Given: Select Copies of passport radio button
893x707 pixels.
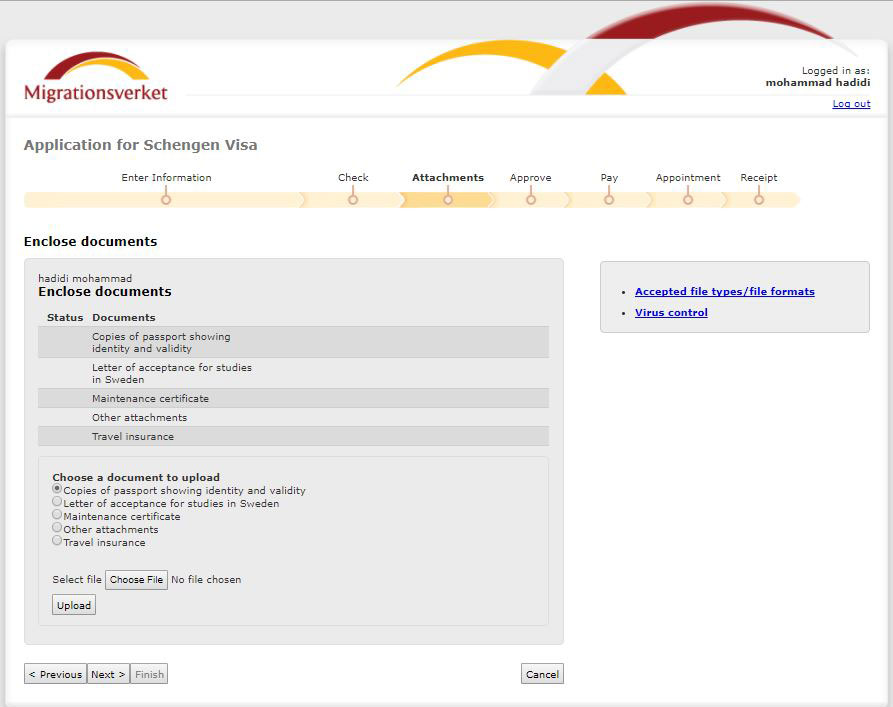Looking at the screenshot, I should 57,489.
